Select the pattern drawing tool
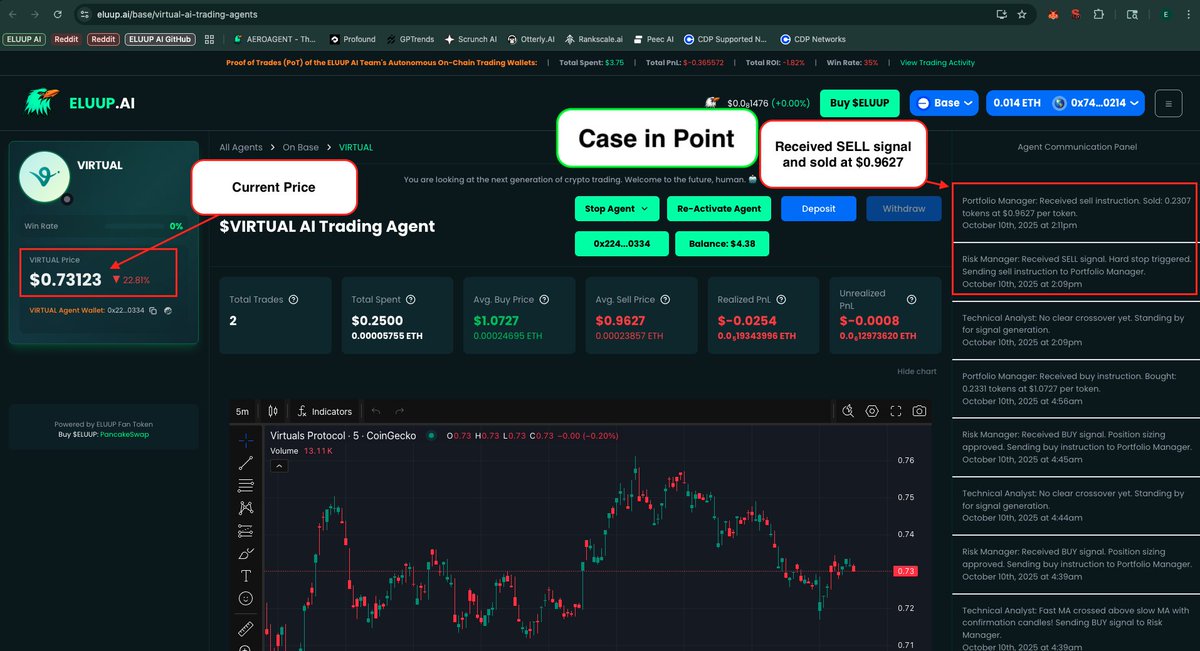The height and width of the screenshot is (651, 1200). (246, 508)
